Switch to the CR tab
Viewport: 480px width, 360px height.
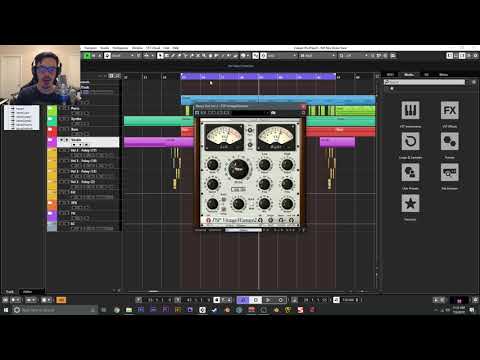click(426, 75)
